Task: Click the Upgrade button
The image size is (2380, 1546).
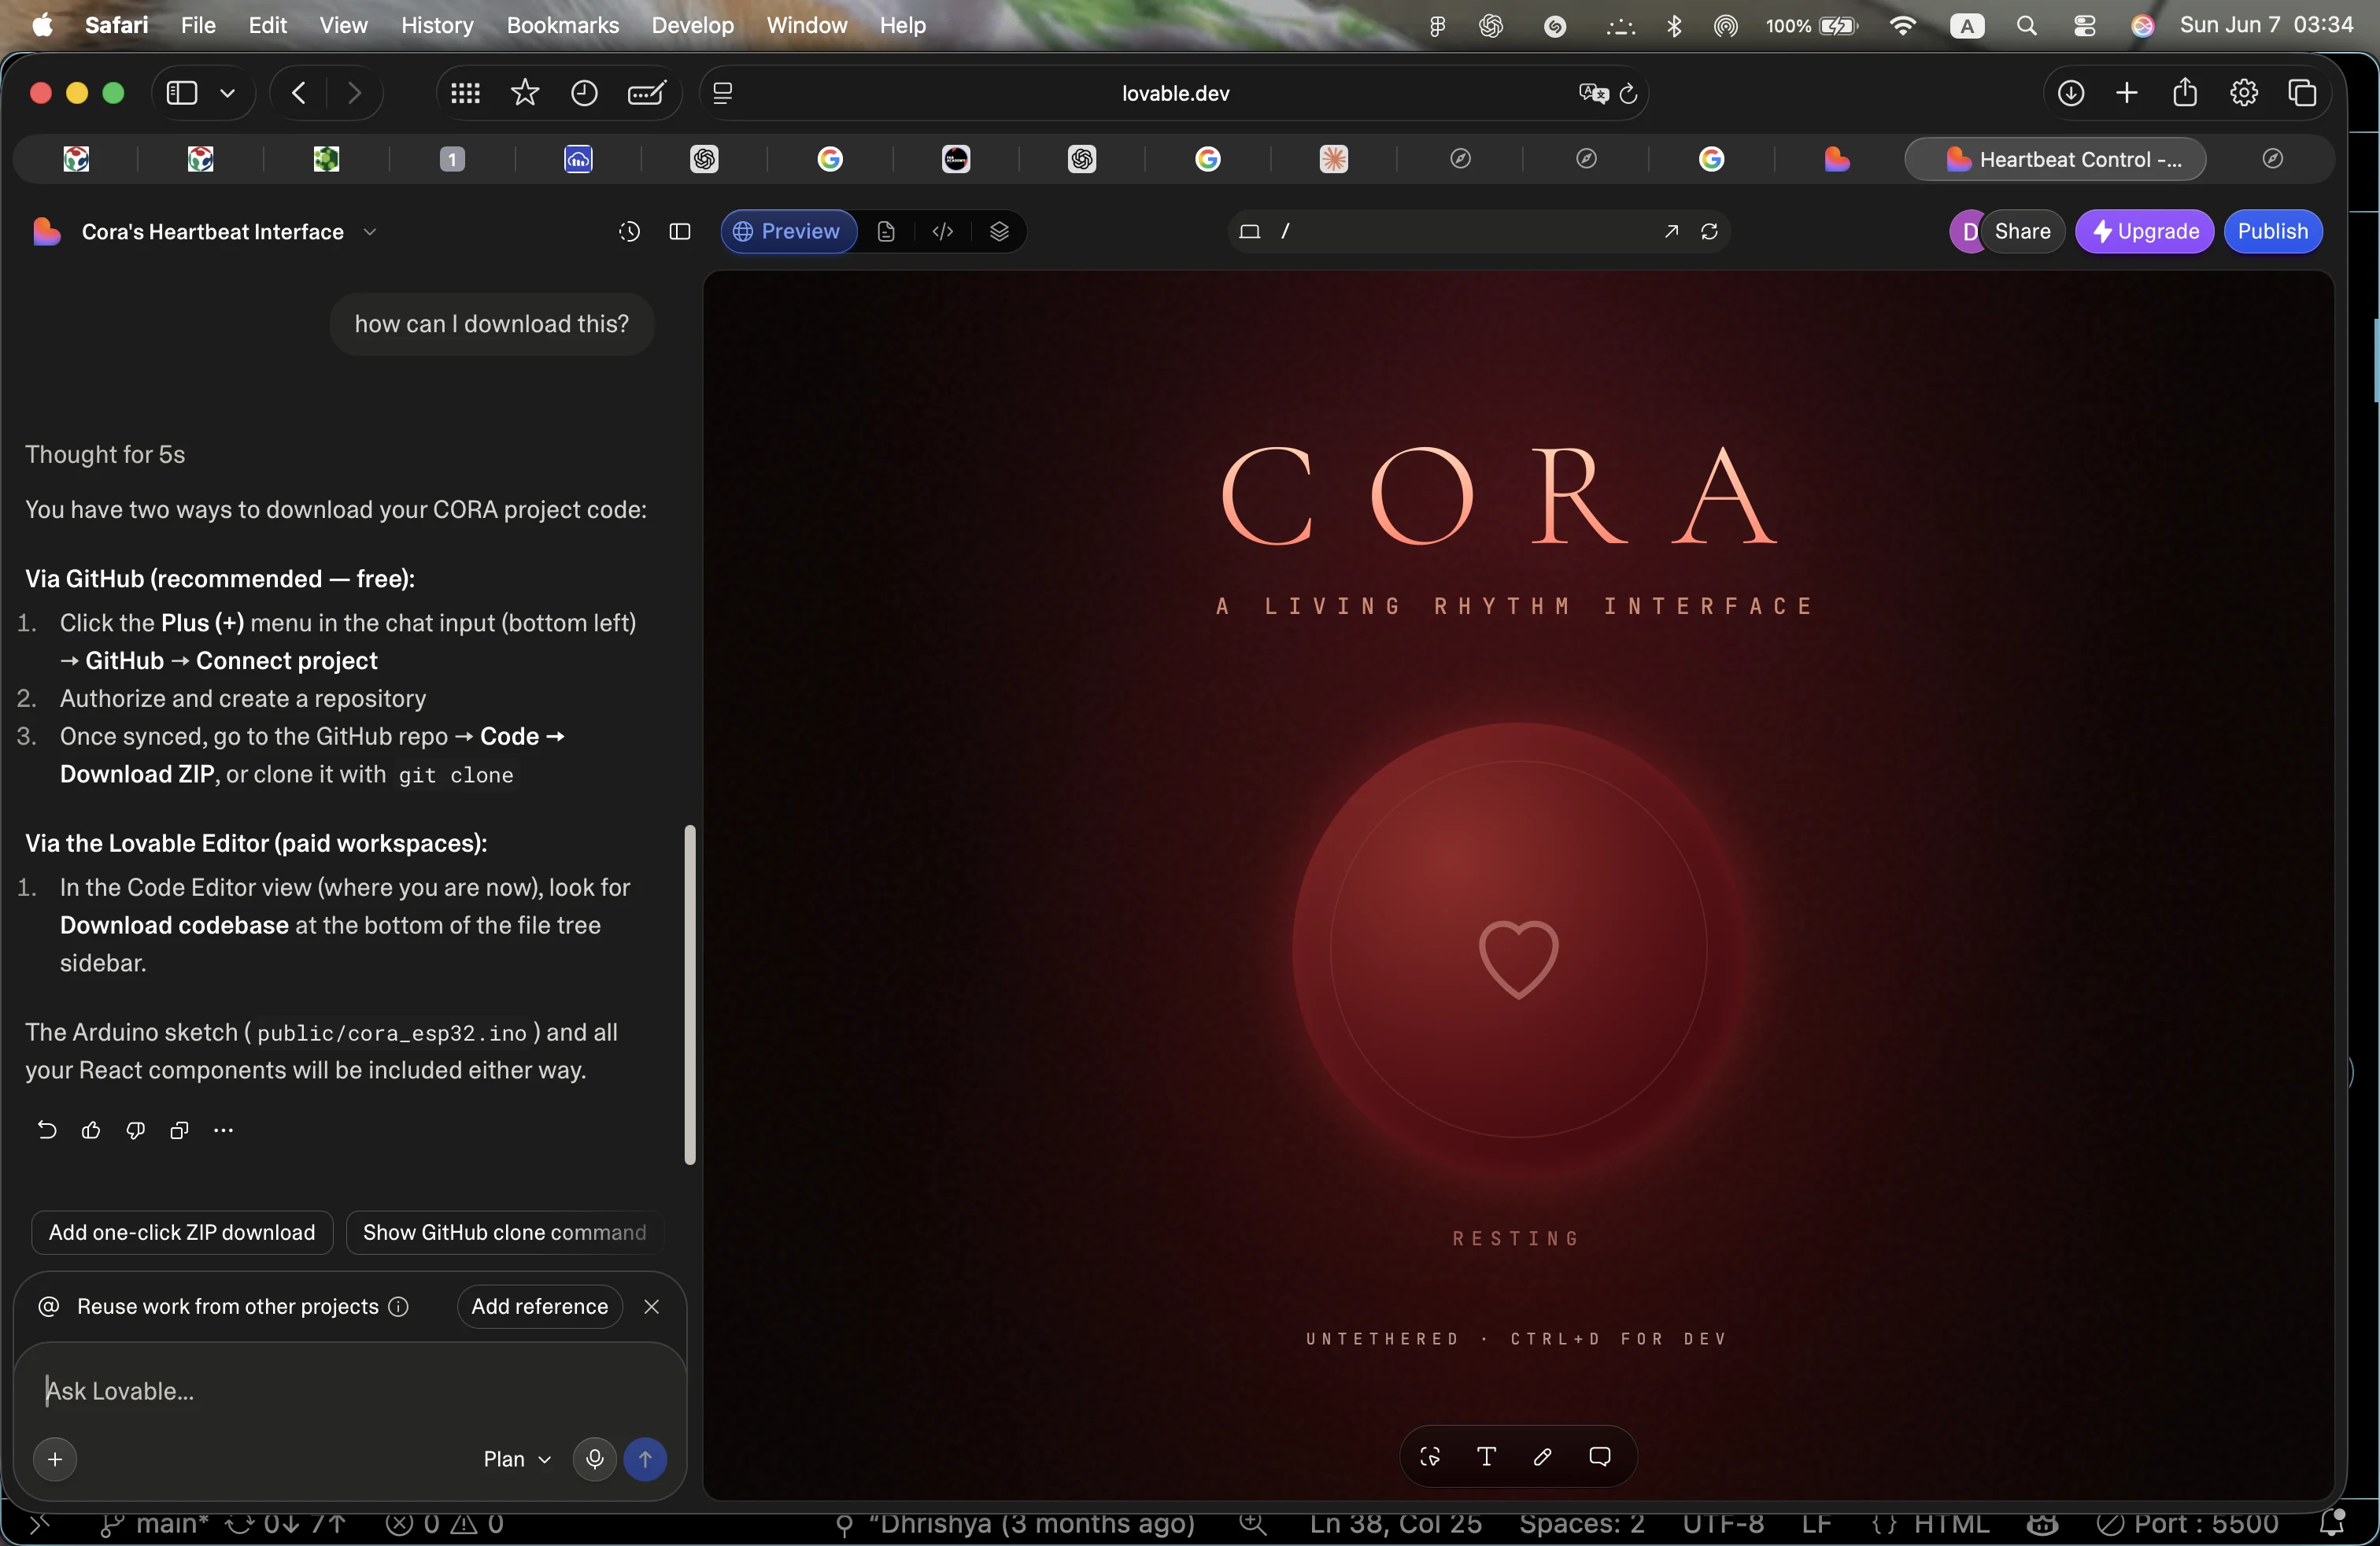Action: click(2145, 232)
